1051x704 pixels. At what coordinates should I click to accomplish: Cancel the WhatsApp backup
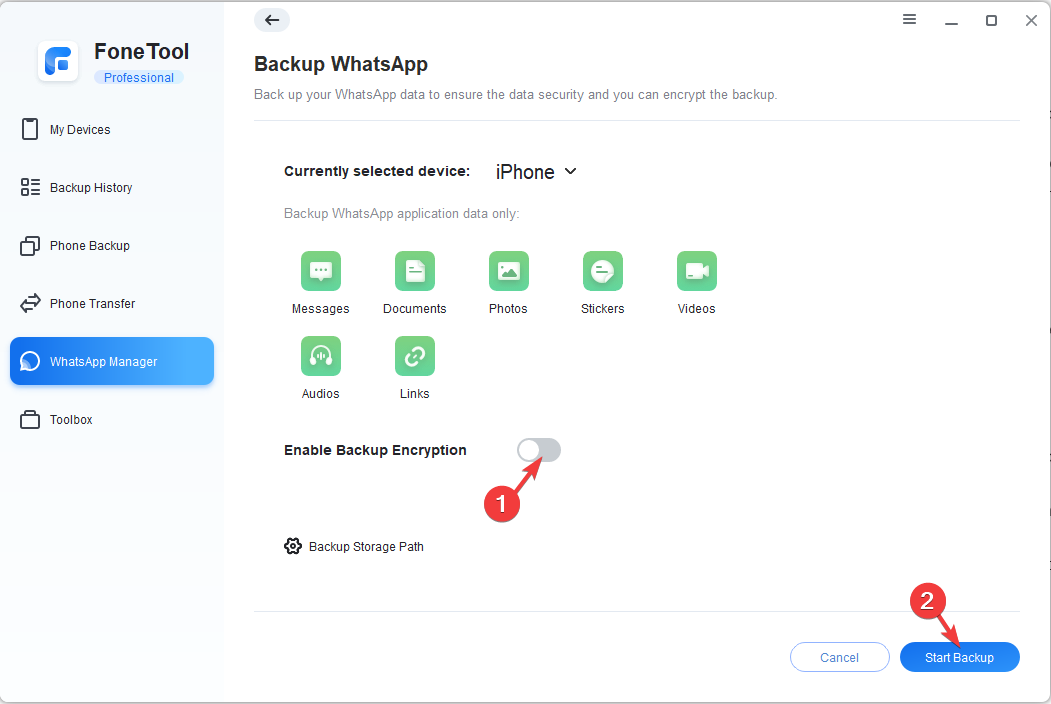pyautogui.click(x=839, y=657)
